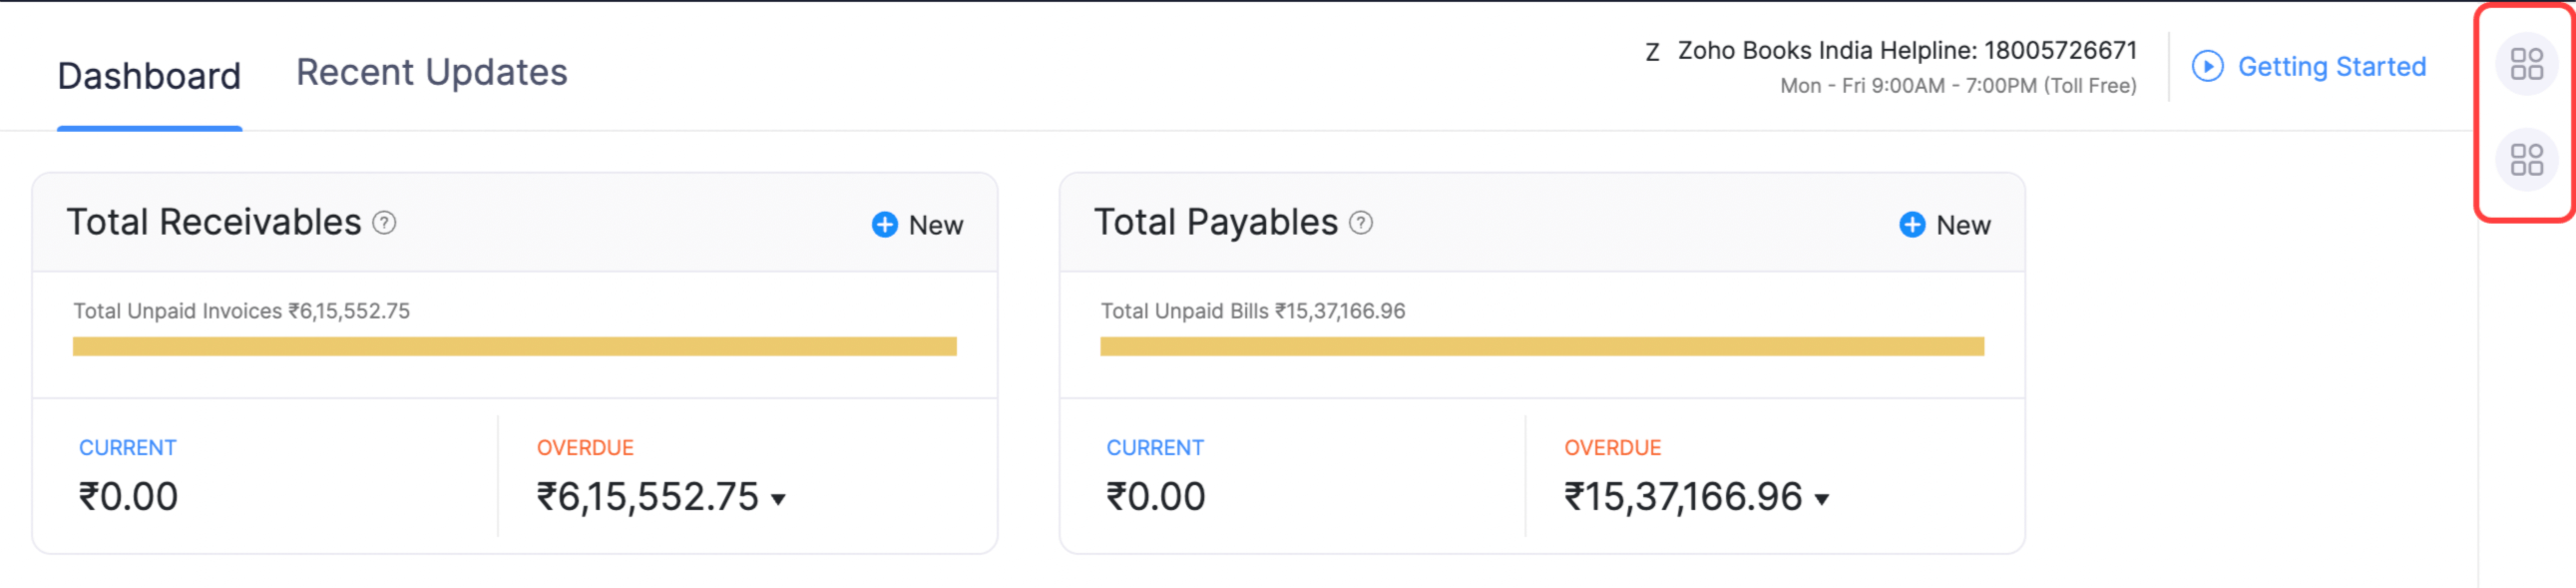Switch to the Dashboard tab

coord(149,76)
